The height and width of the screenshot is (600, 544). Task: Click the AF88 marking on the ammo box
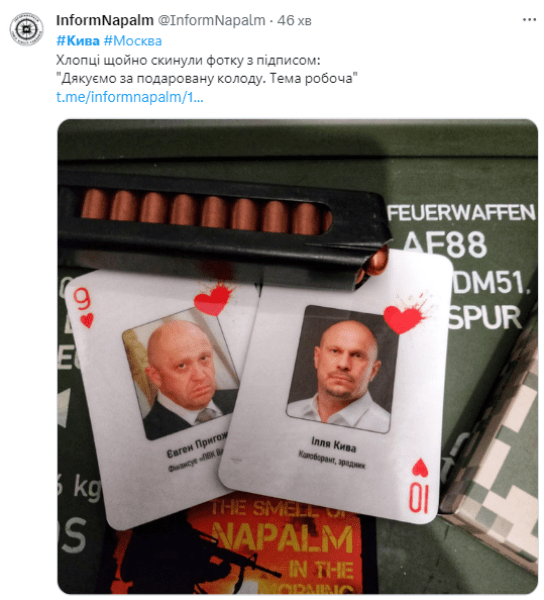445,245
